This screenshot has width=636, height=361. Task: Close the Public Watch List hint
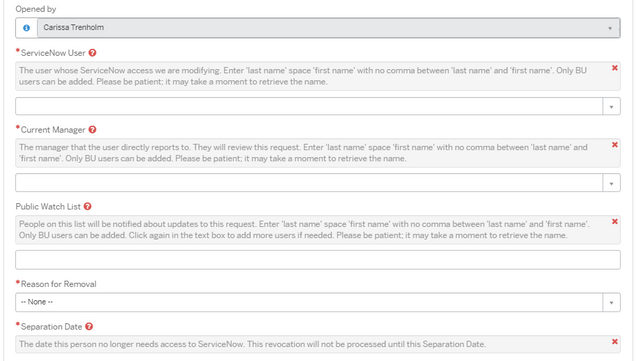pyautogui.click(x=615, y=221)
